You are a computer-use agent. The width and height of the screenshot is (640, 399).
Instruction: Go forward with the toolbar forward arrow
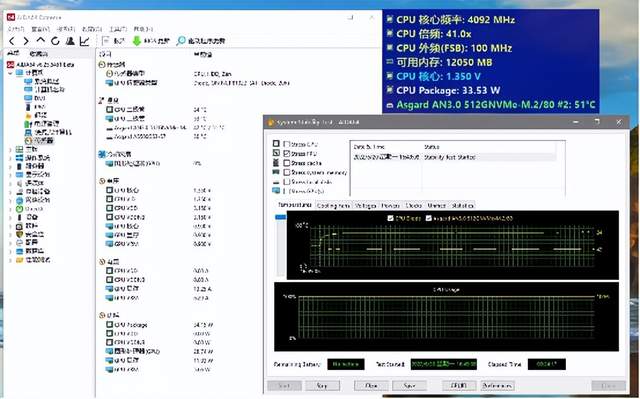(26, 41)
